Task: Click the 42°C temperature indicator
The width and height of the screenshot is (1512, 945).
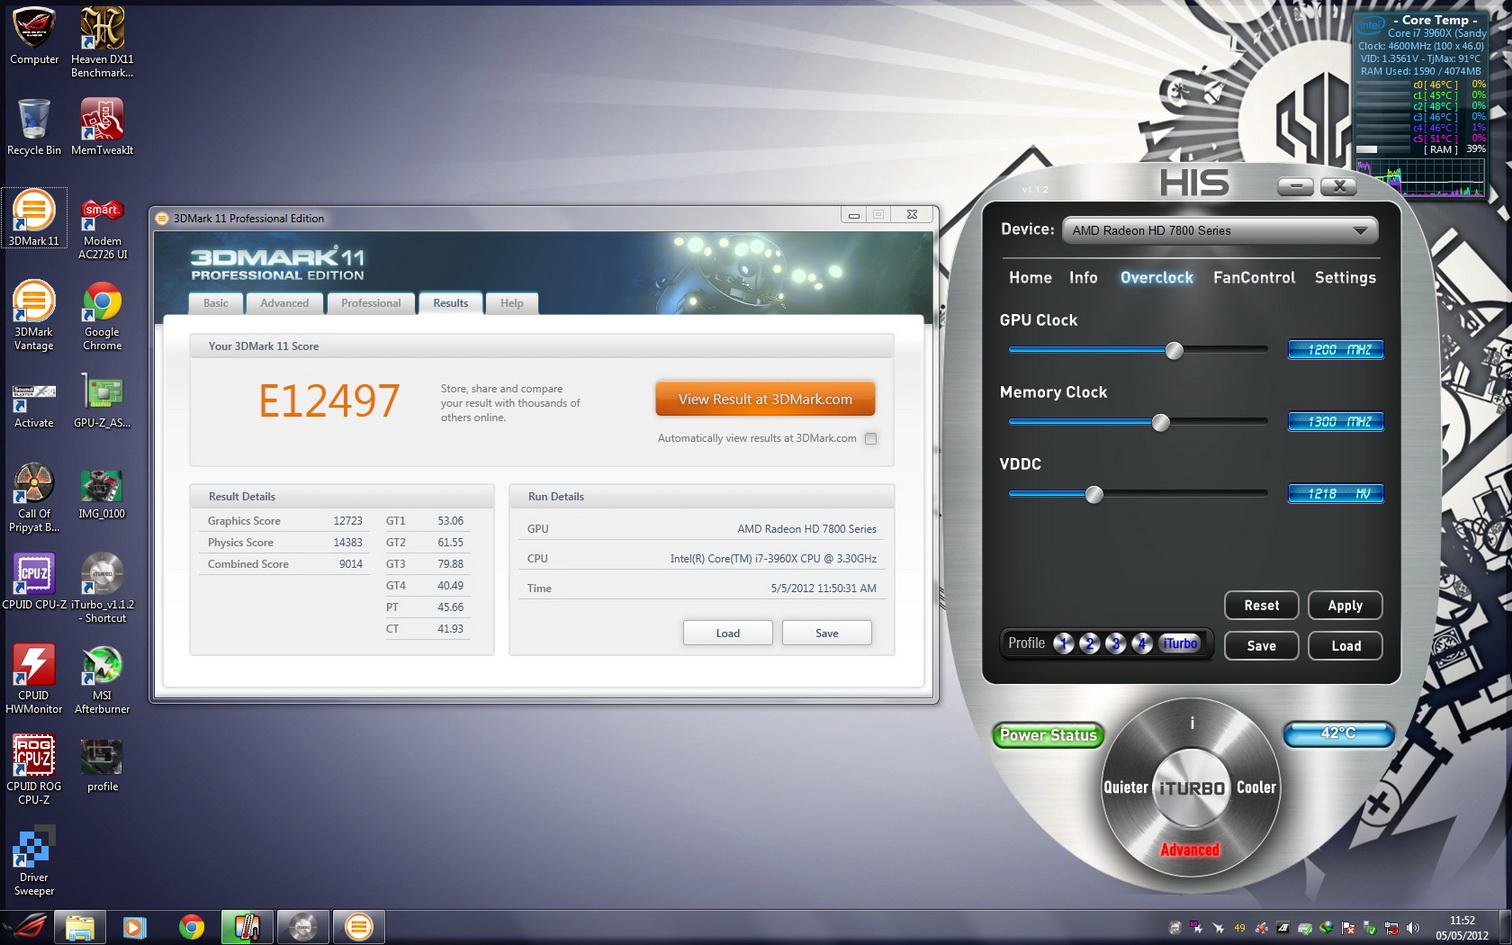Action: tap(1338, 734)
